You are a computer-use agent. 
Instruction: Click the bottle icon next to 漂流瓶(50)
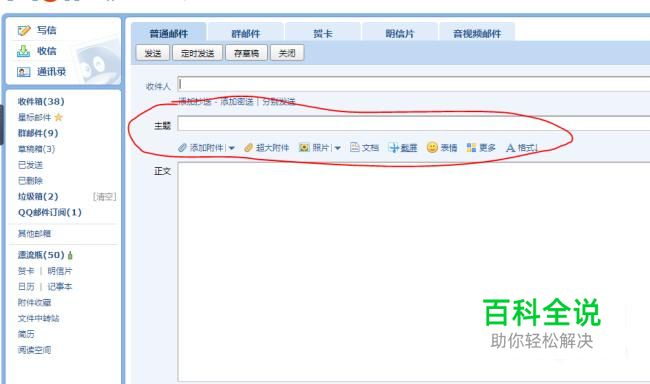(x=70, y=255)
